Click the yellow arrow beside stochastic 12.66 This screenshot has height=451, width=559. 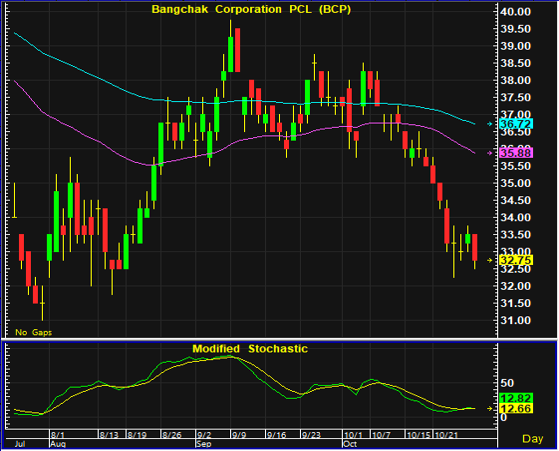pos(490,409)
